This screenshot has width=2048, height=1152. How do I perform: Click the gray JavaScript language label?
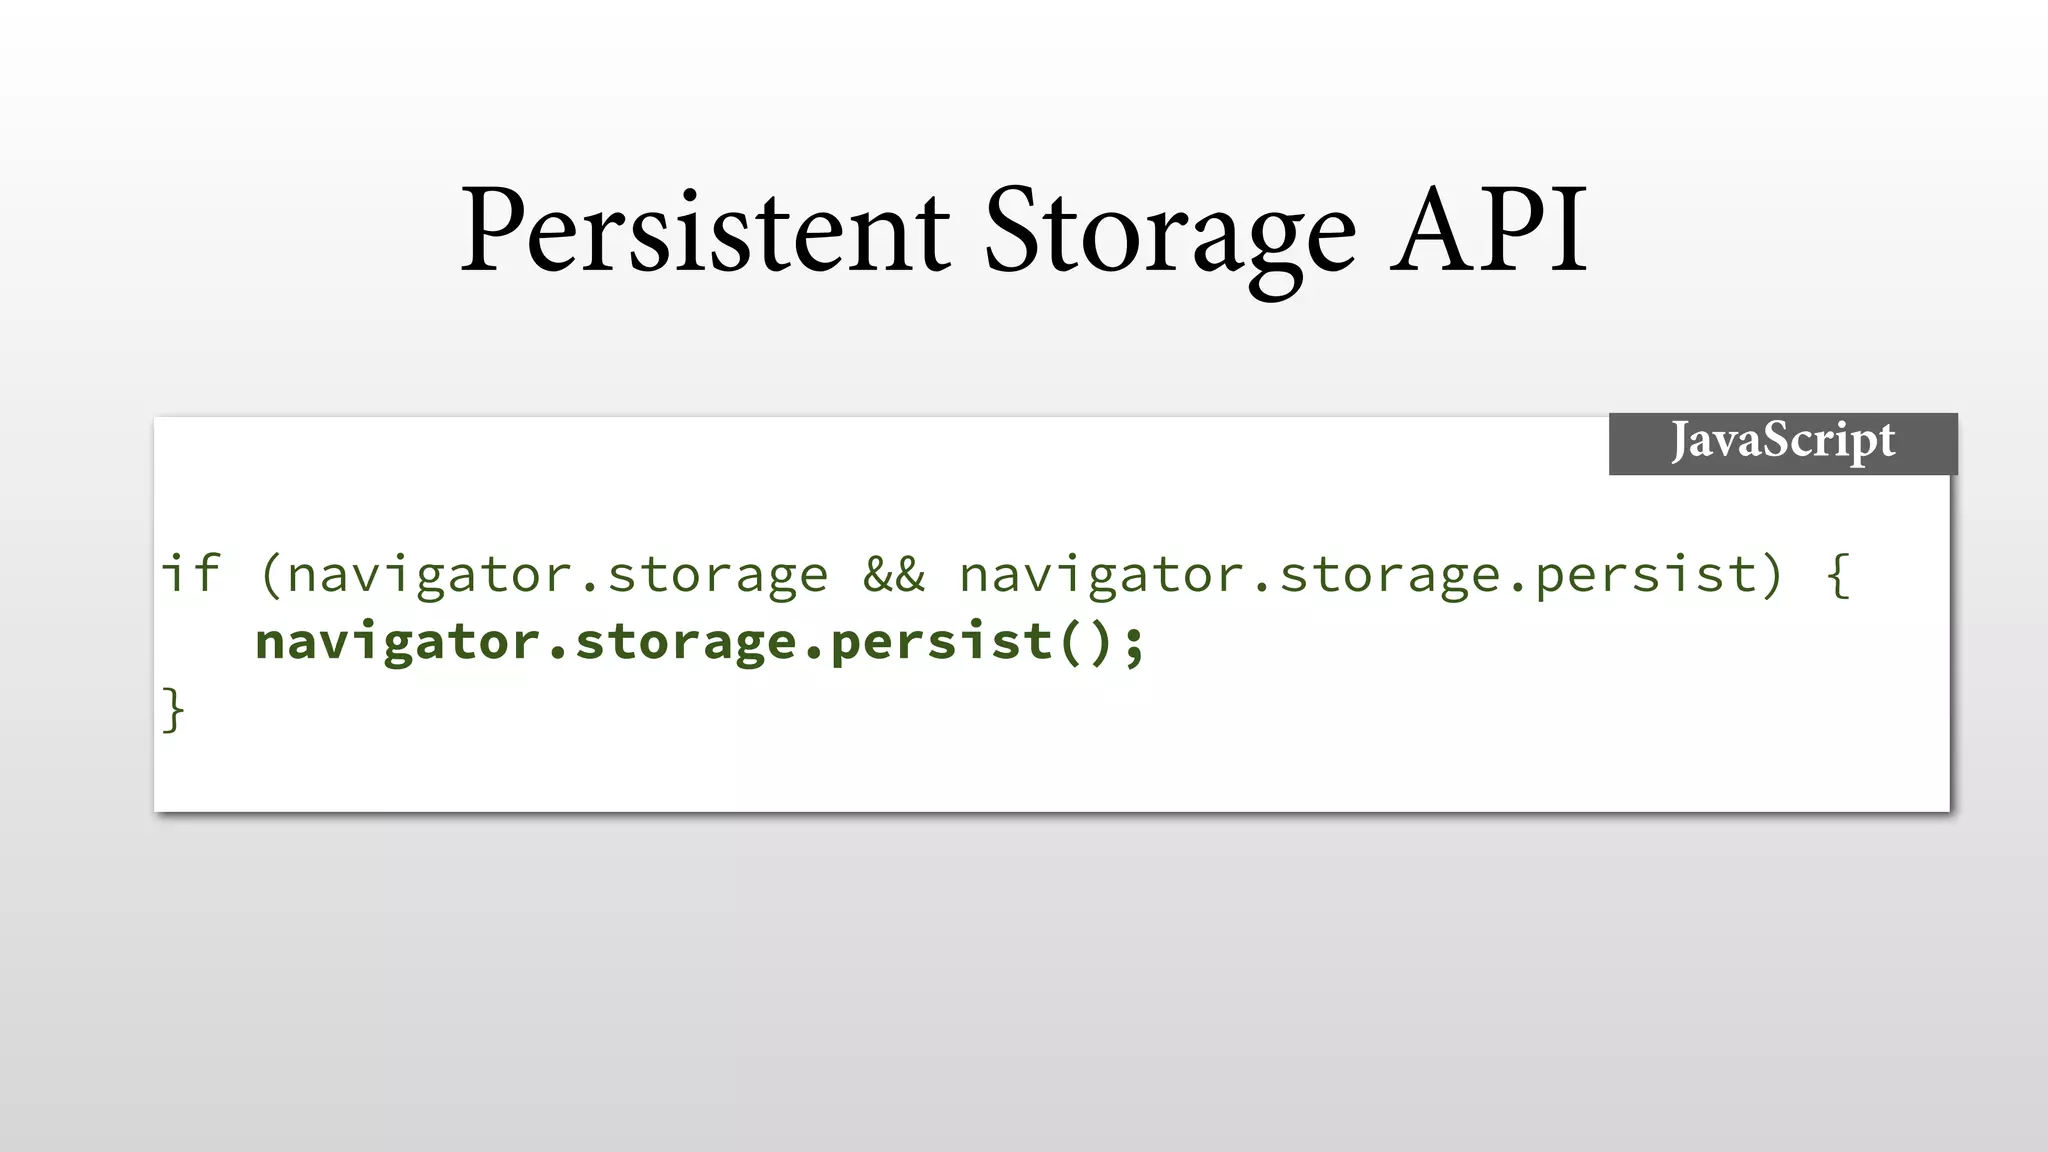(x=1782, y=442)
